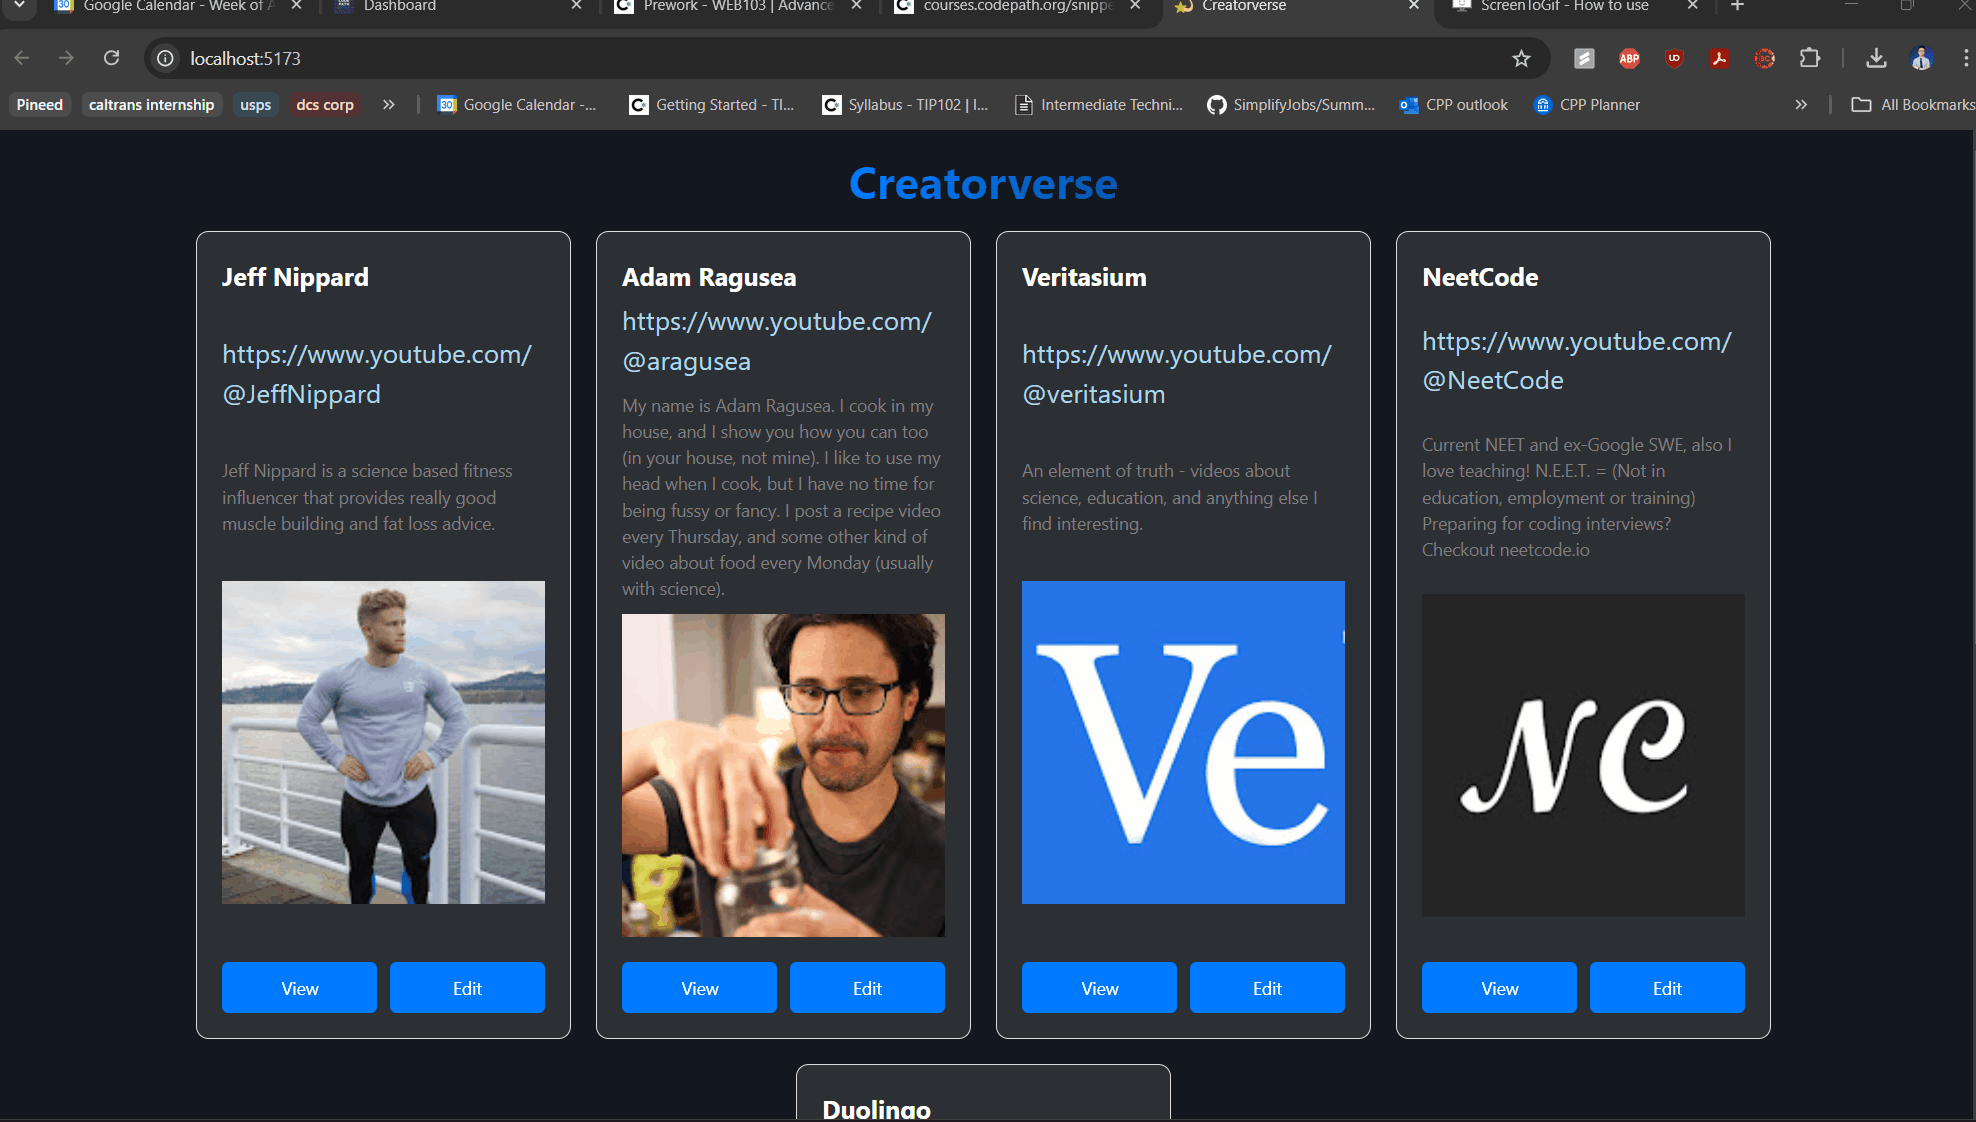Open the tab search dropdown arrow

(x=19, y=6)
